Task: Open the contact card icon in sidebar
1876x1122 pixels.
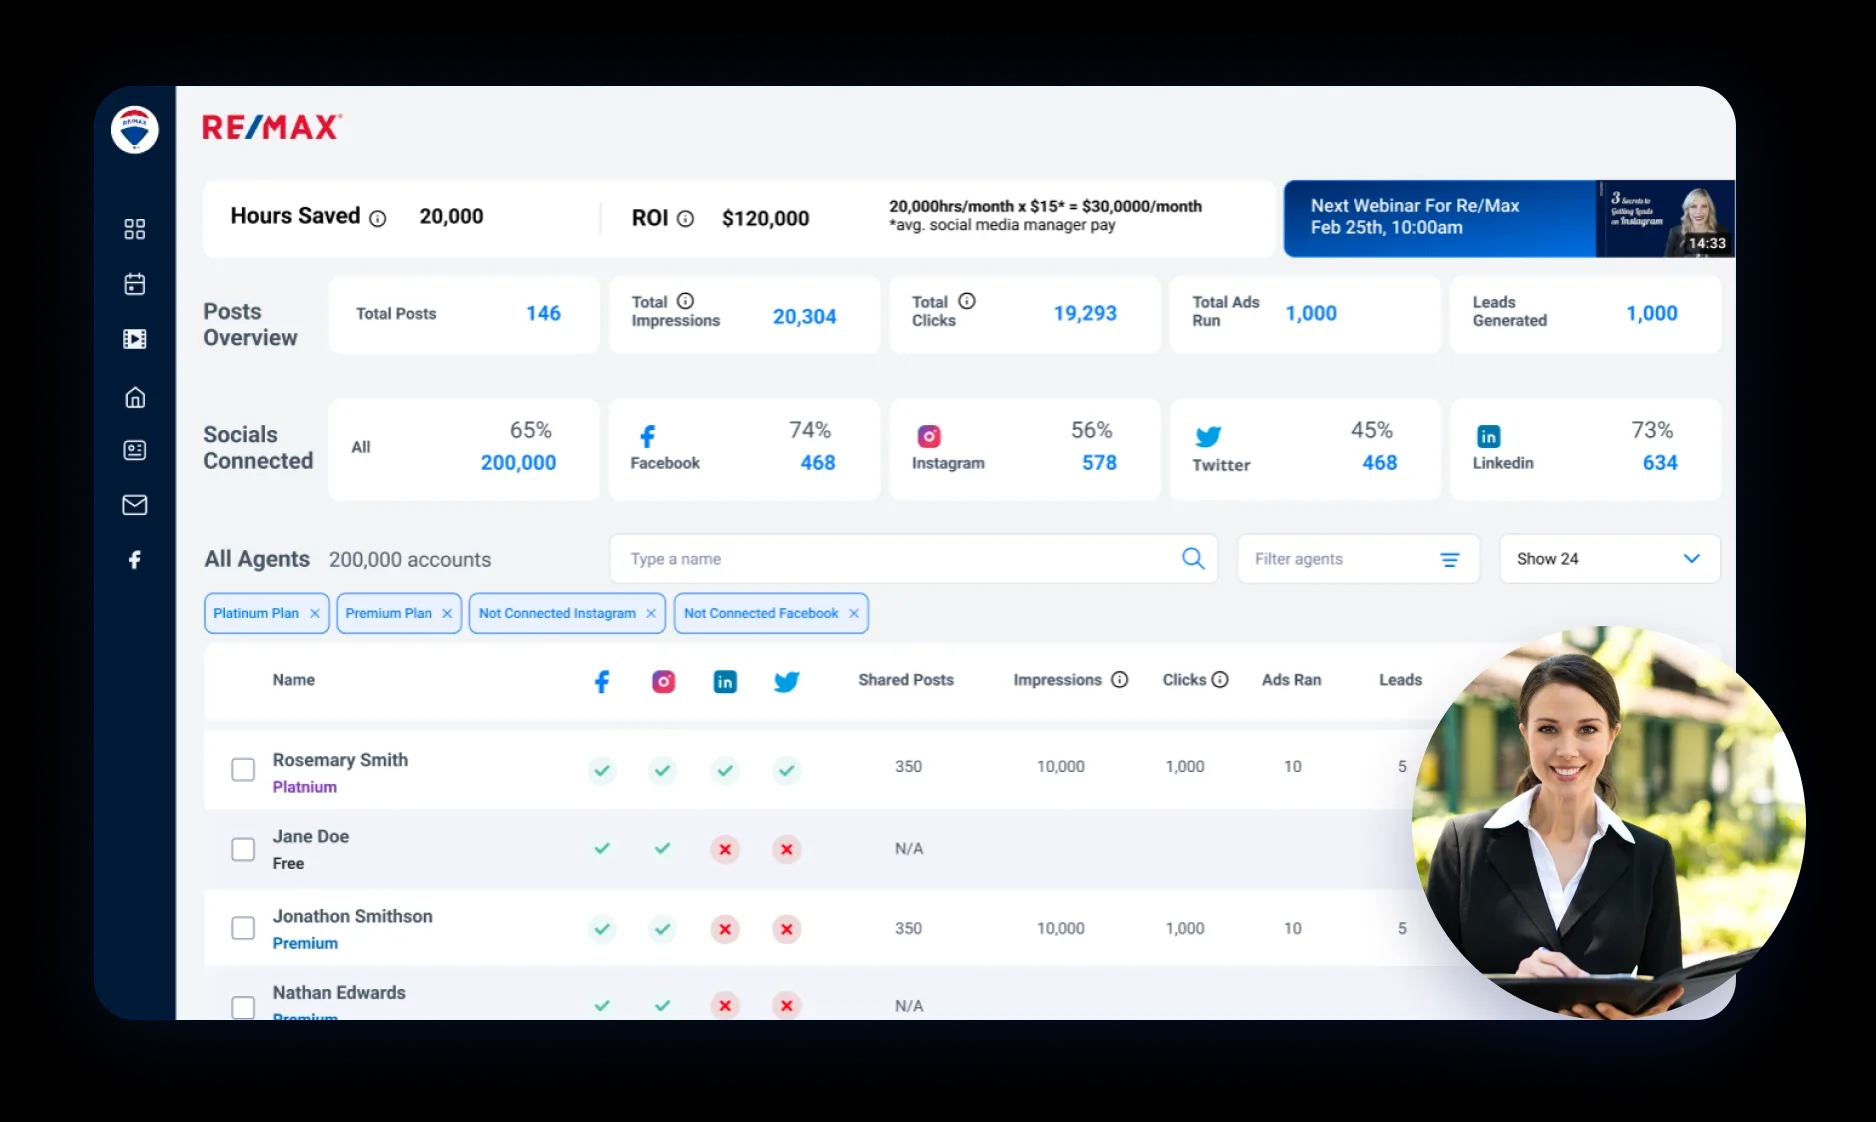Action: coord(135,450)
